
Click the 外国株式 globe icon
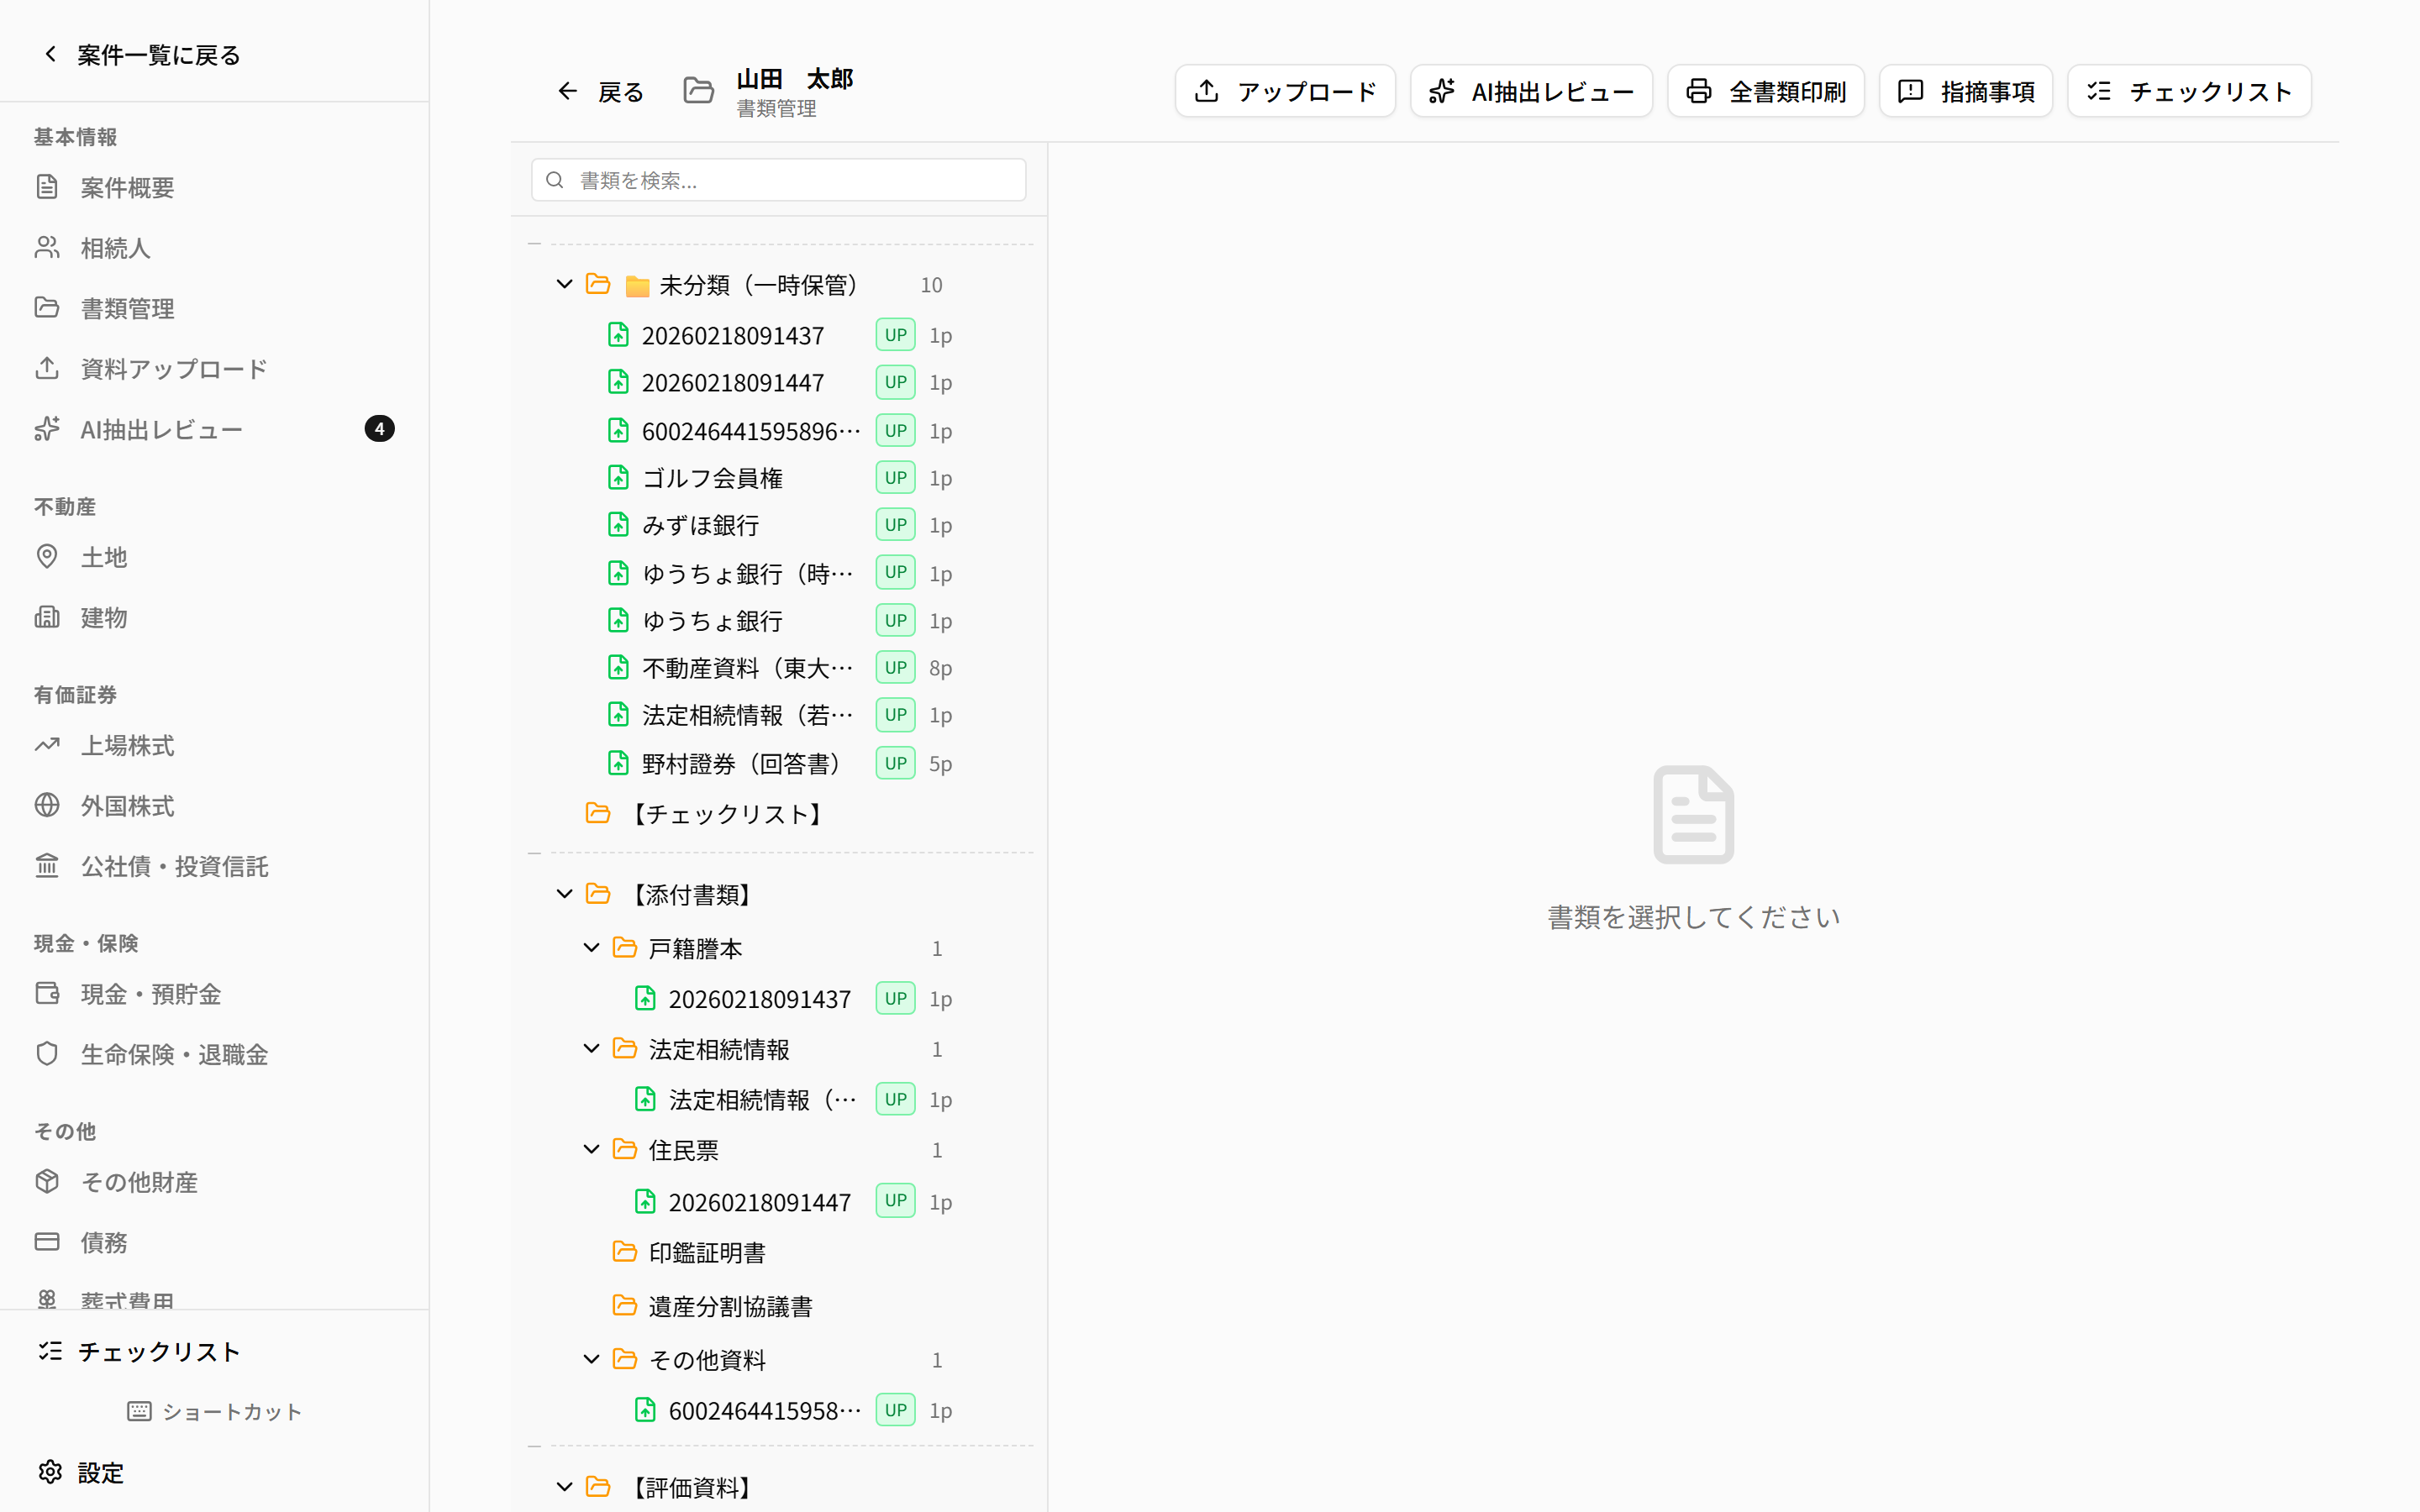click(x=48, y=806)
